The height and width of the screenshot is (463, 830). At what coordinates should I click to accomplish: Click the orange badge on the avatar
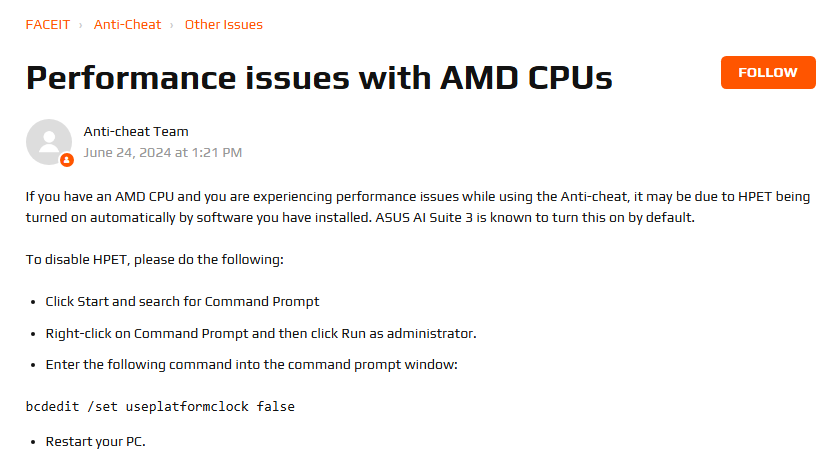coord(67,160)
